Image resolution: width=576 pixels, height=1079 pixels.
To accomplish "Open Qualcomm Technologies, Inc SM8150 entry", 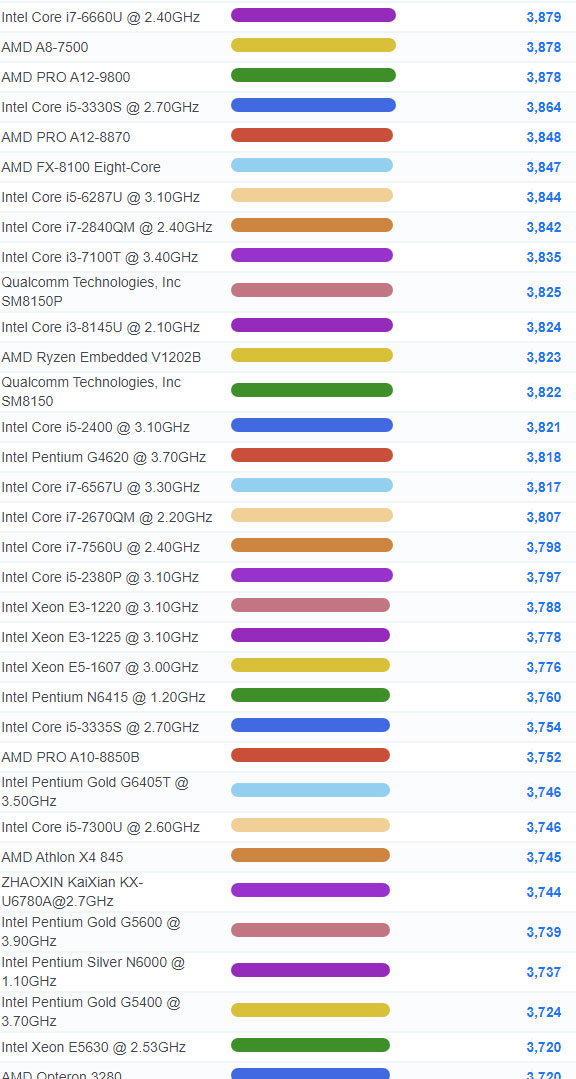I will 91,392.
